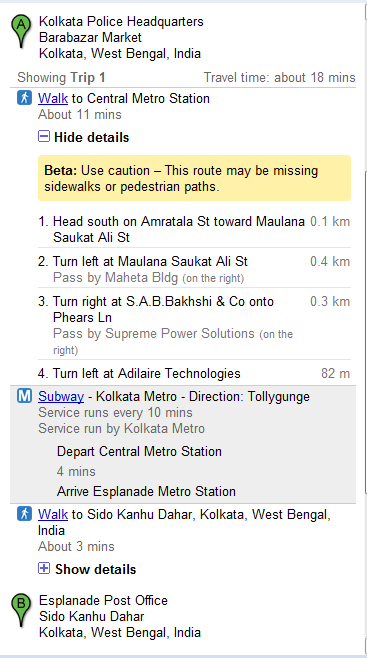The height and width of the screenshot is (658, 367).
Task: Click walking icon beside Sido Kanhu Dahar step
Action: click(x=24, y=514)
